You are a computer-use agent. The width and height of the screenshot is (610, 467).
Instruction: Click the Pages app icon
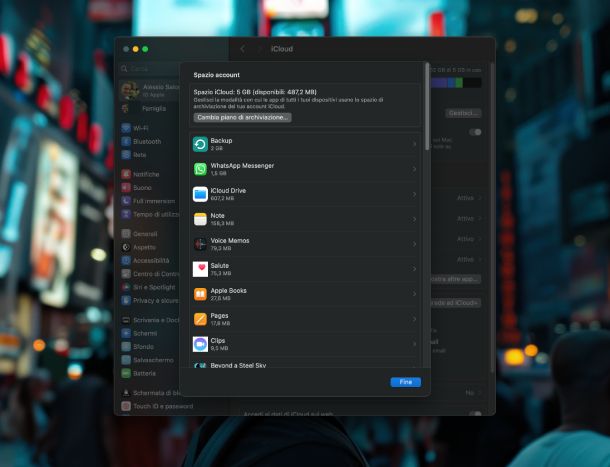pos(200,319)
